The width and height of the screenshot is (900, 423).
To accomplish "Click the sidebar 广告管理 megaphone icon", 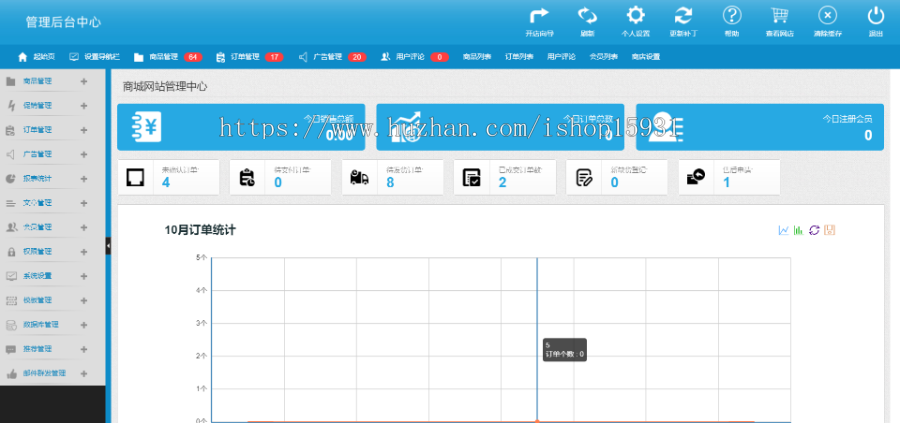I will coord(11,154).
